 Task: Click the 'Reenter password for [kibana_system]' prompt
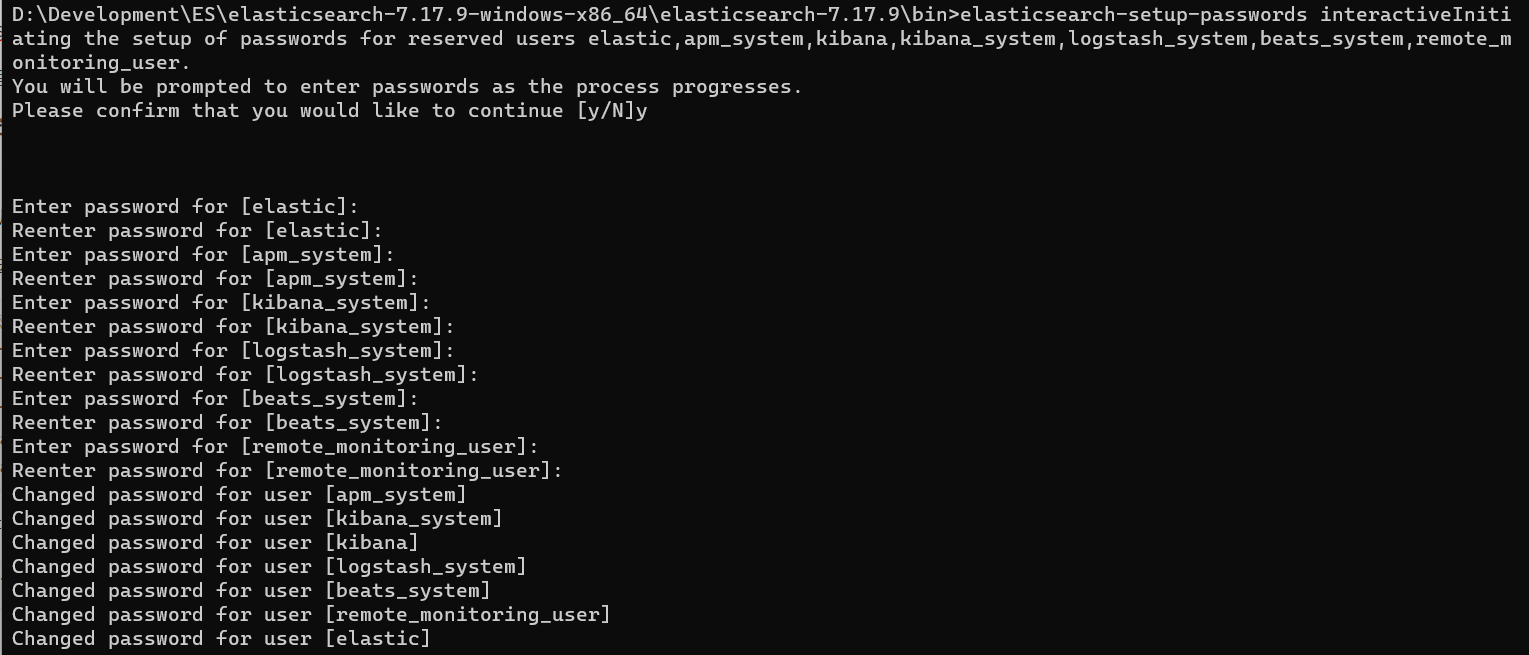(x=233, y=327)
